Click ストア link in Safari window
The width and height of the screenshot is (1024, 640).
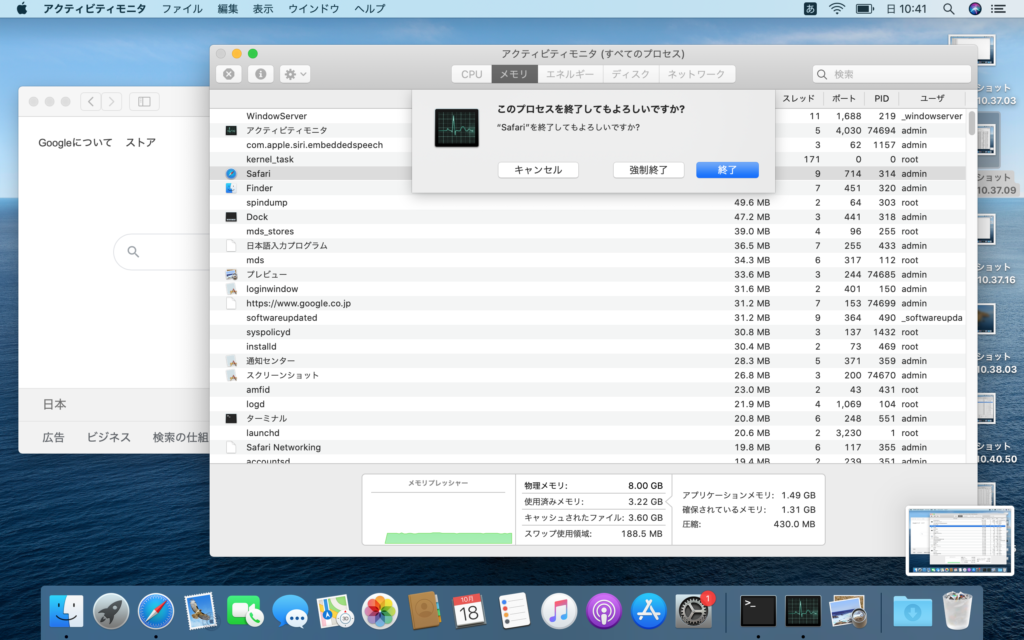[x=140, y=142]
